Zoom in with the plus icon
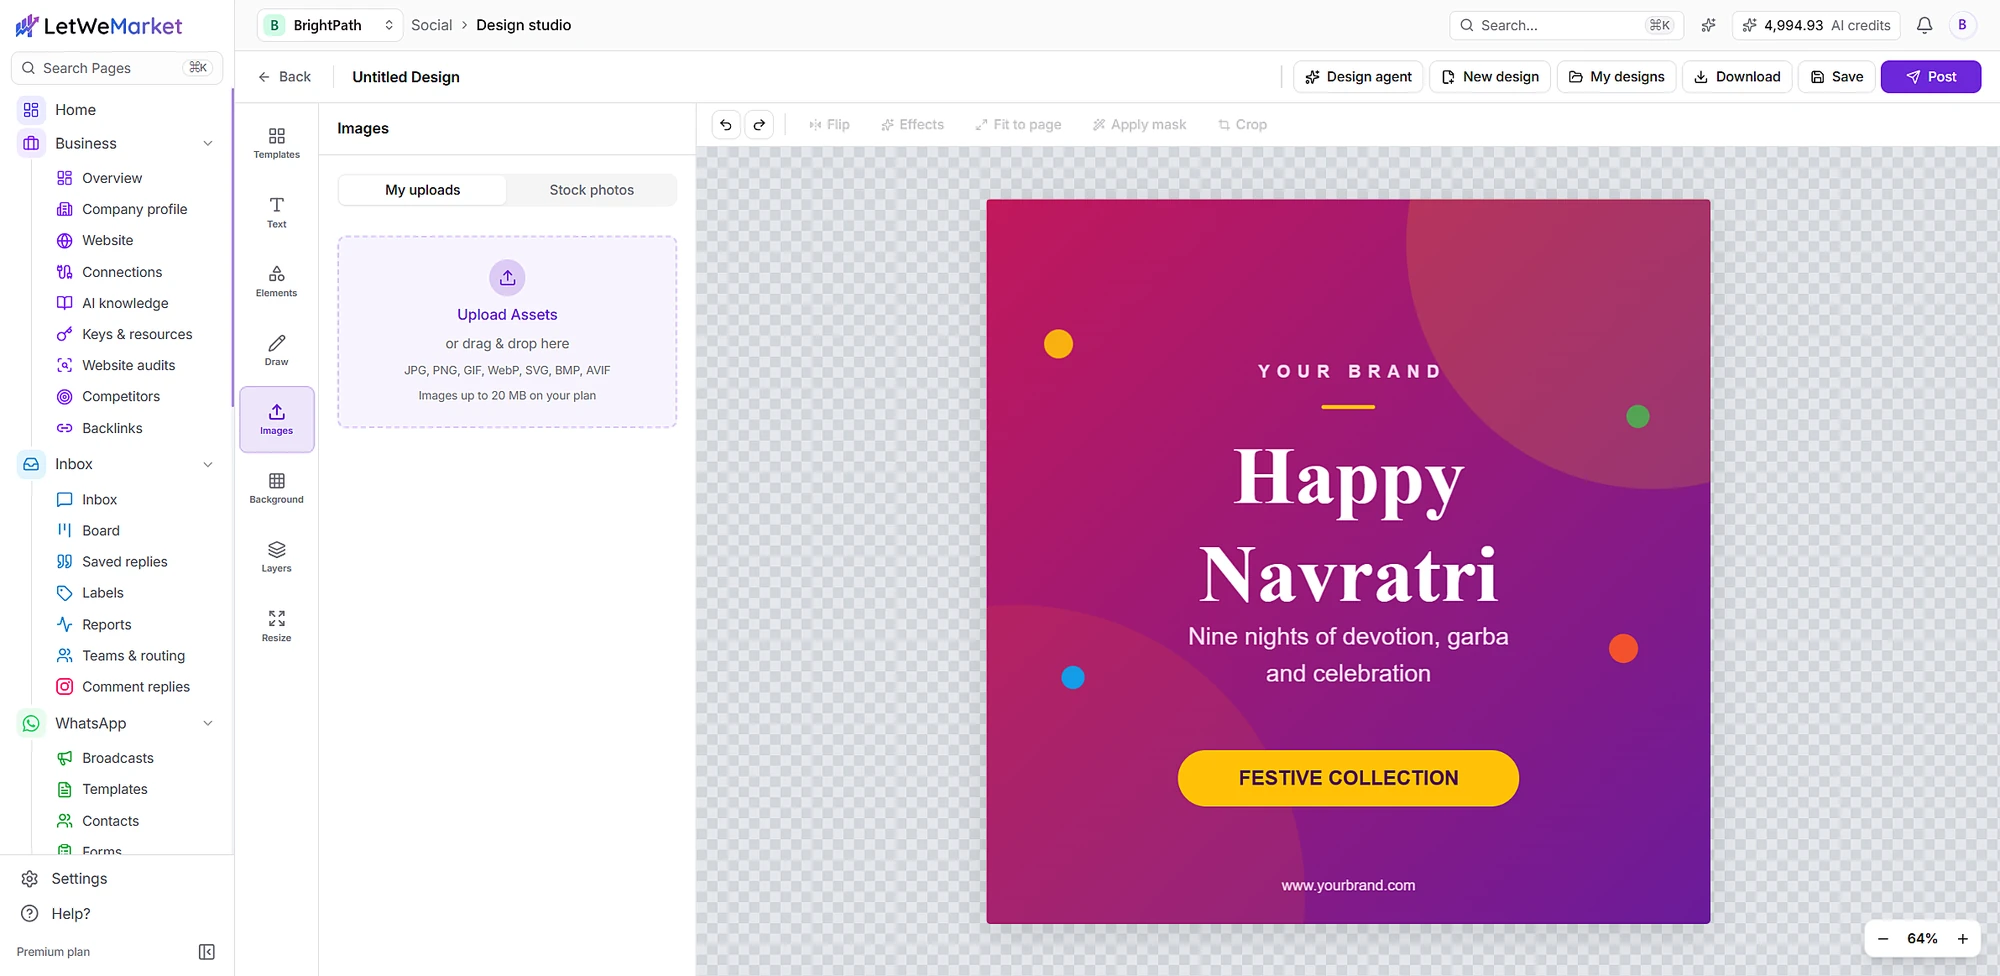Screen dimensions: 2000x976 1963,939
